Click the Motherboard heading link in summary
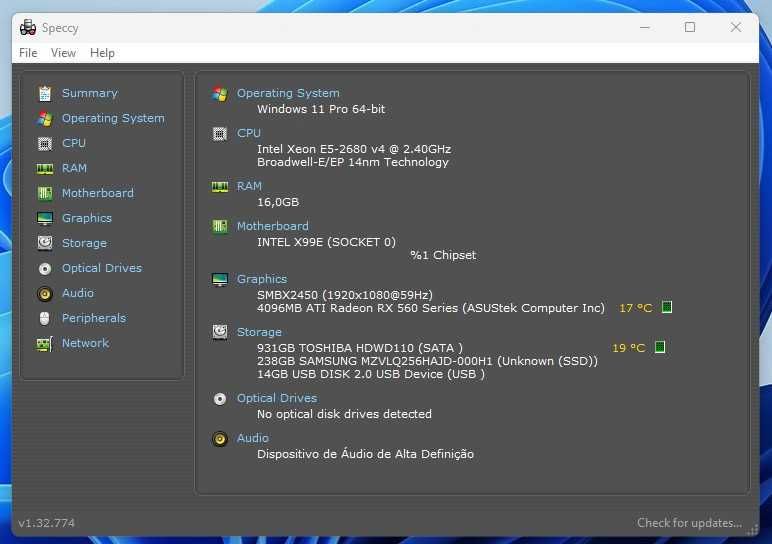Screen dimensions: 772x544 point(273,226)
